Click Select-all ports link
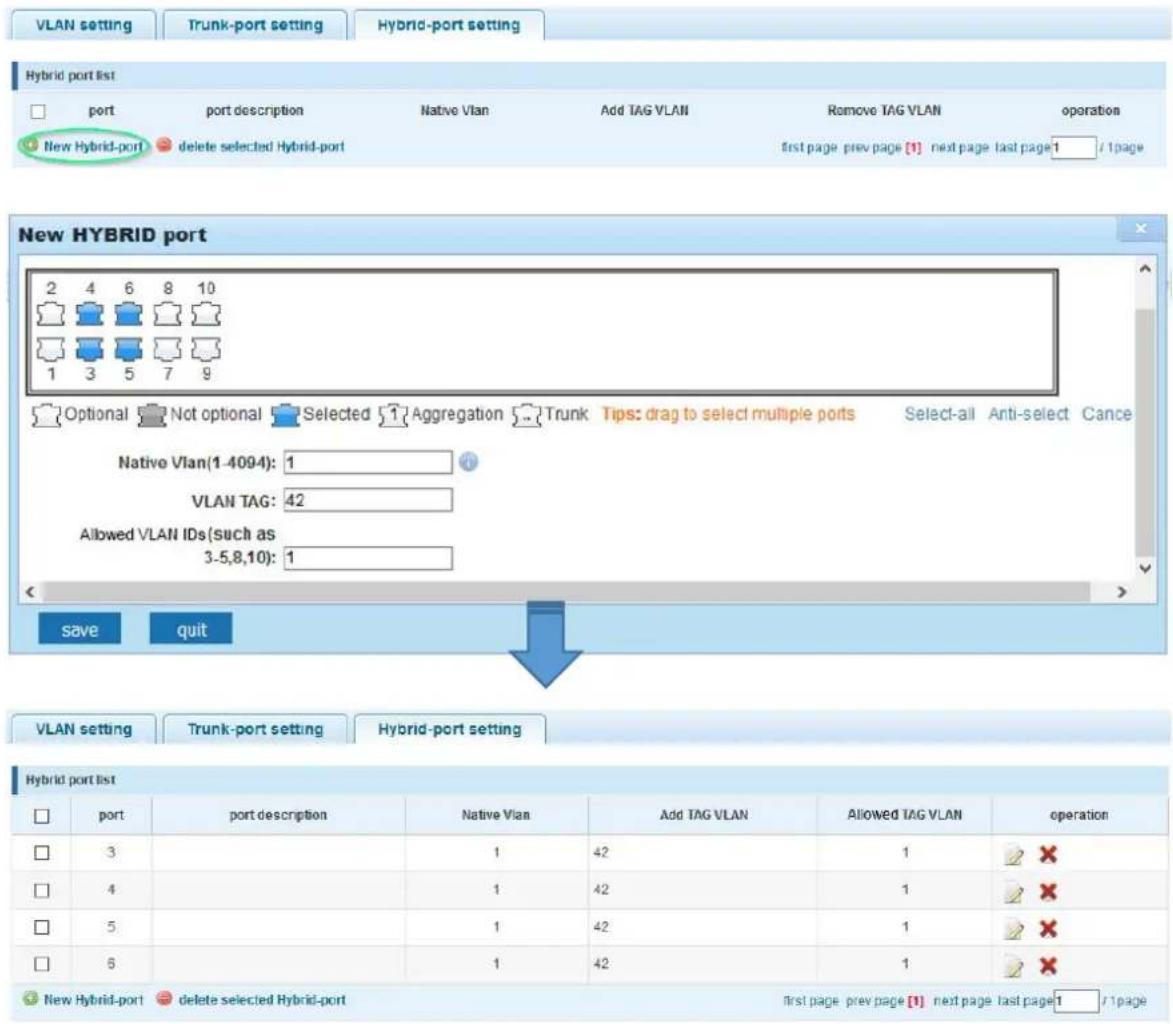1173x1024 pixels. pos(939,414)
